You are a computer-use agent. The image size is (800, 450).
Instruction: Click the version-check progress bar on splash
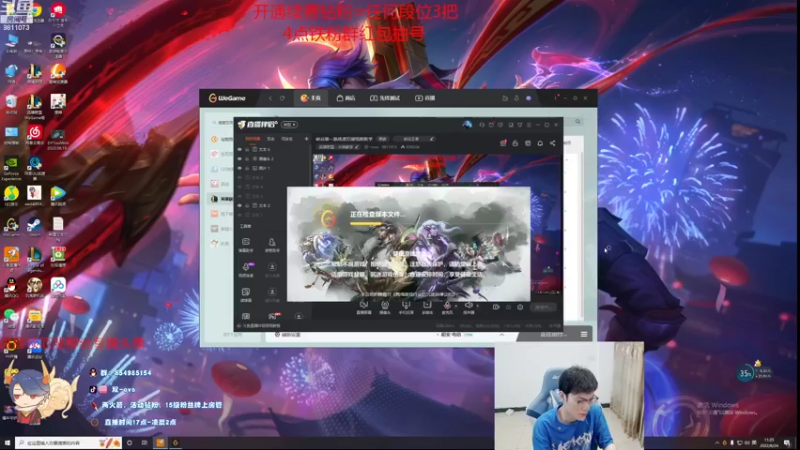click(365, 223)
